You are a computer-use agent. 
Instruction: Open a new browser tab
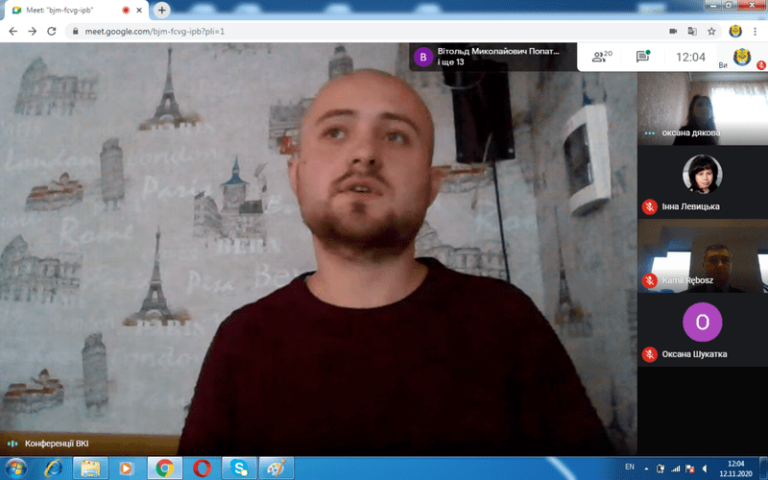pos(162,9)
